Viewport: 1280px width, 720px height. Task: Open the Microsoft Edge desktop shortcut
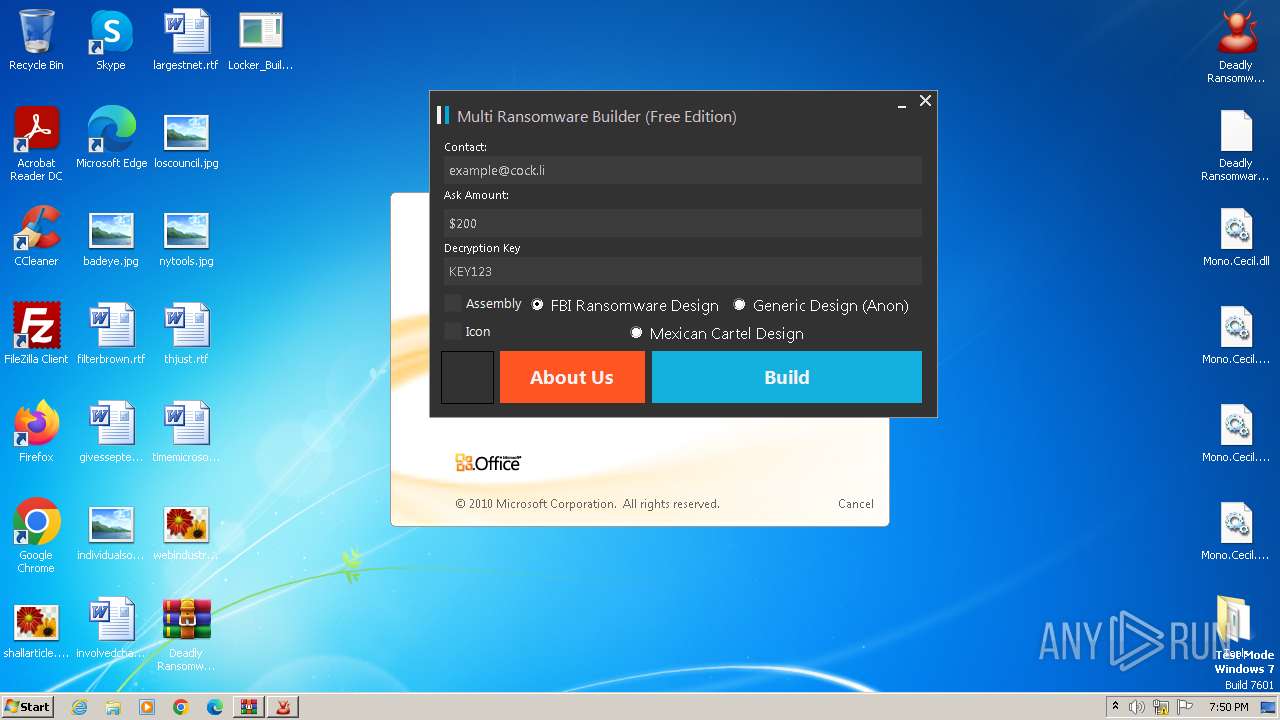(111, 138)
